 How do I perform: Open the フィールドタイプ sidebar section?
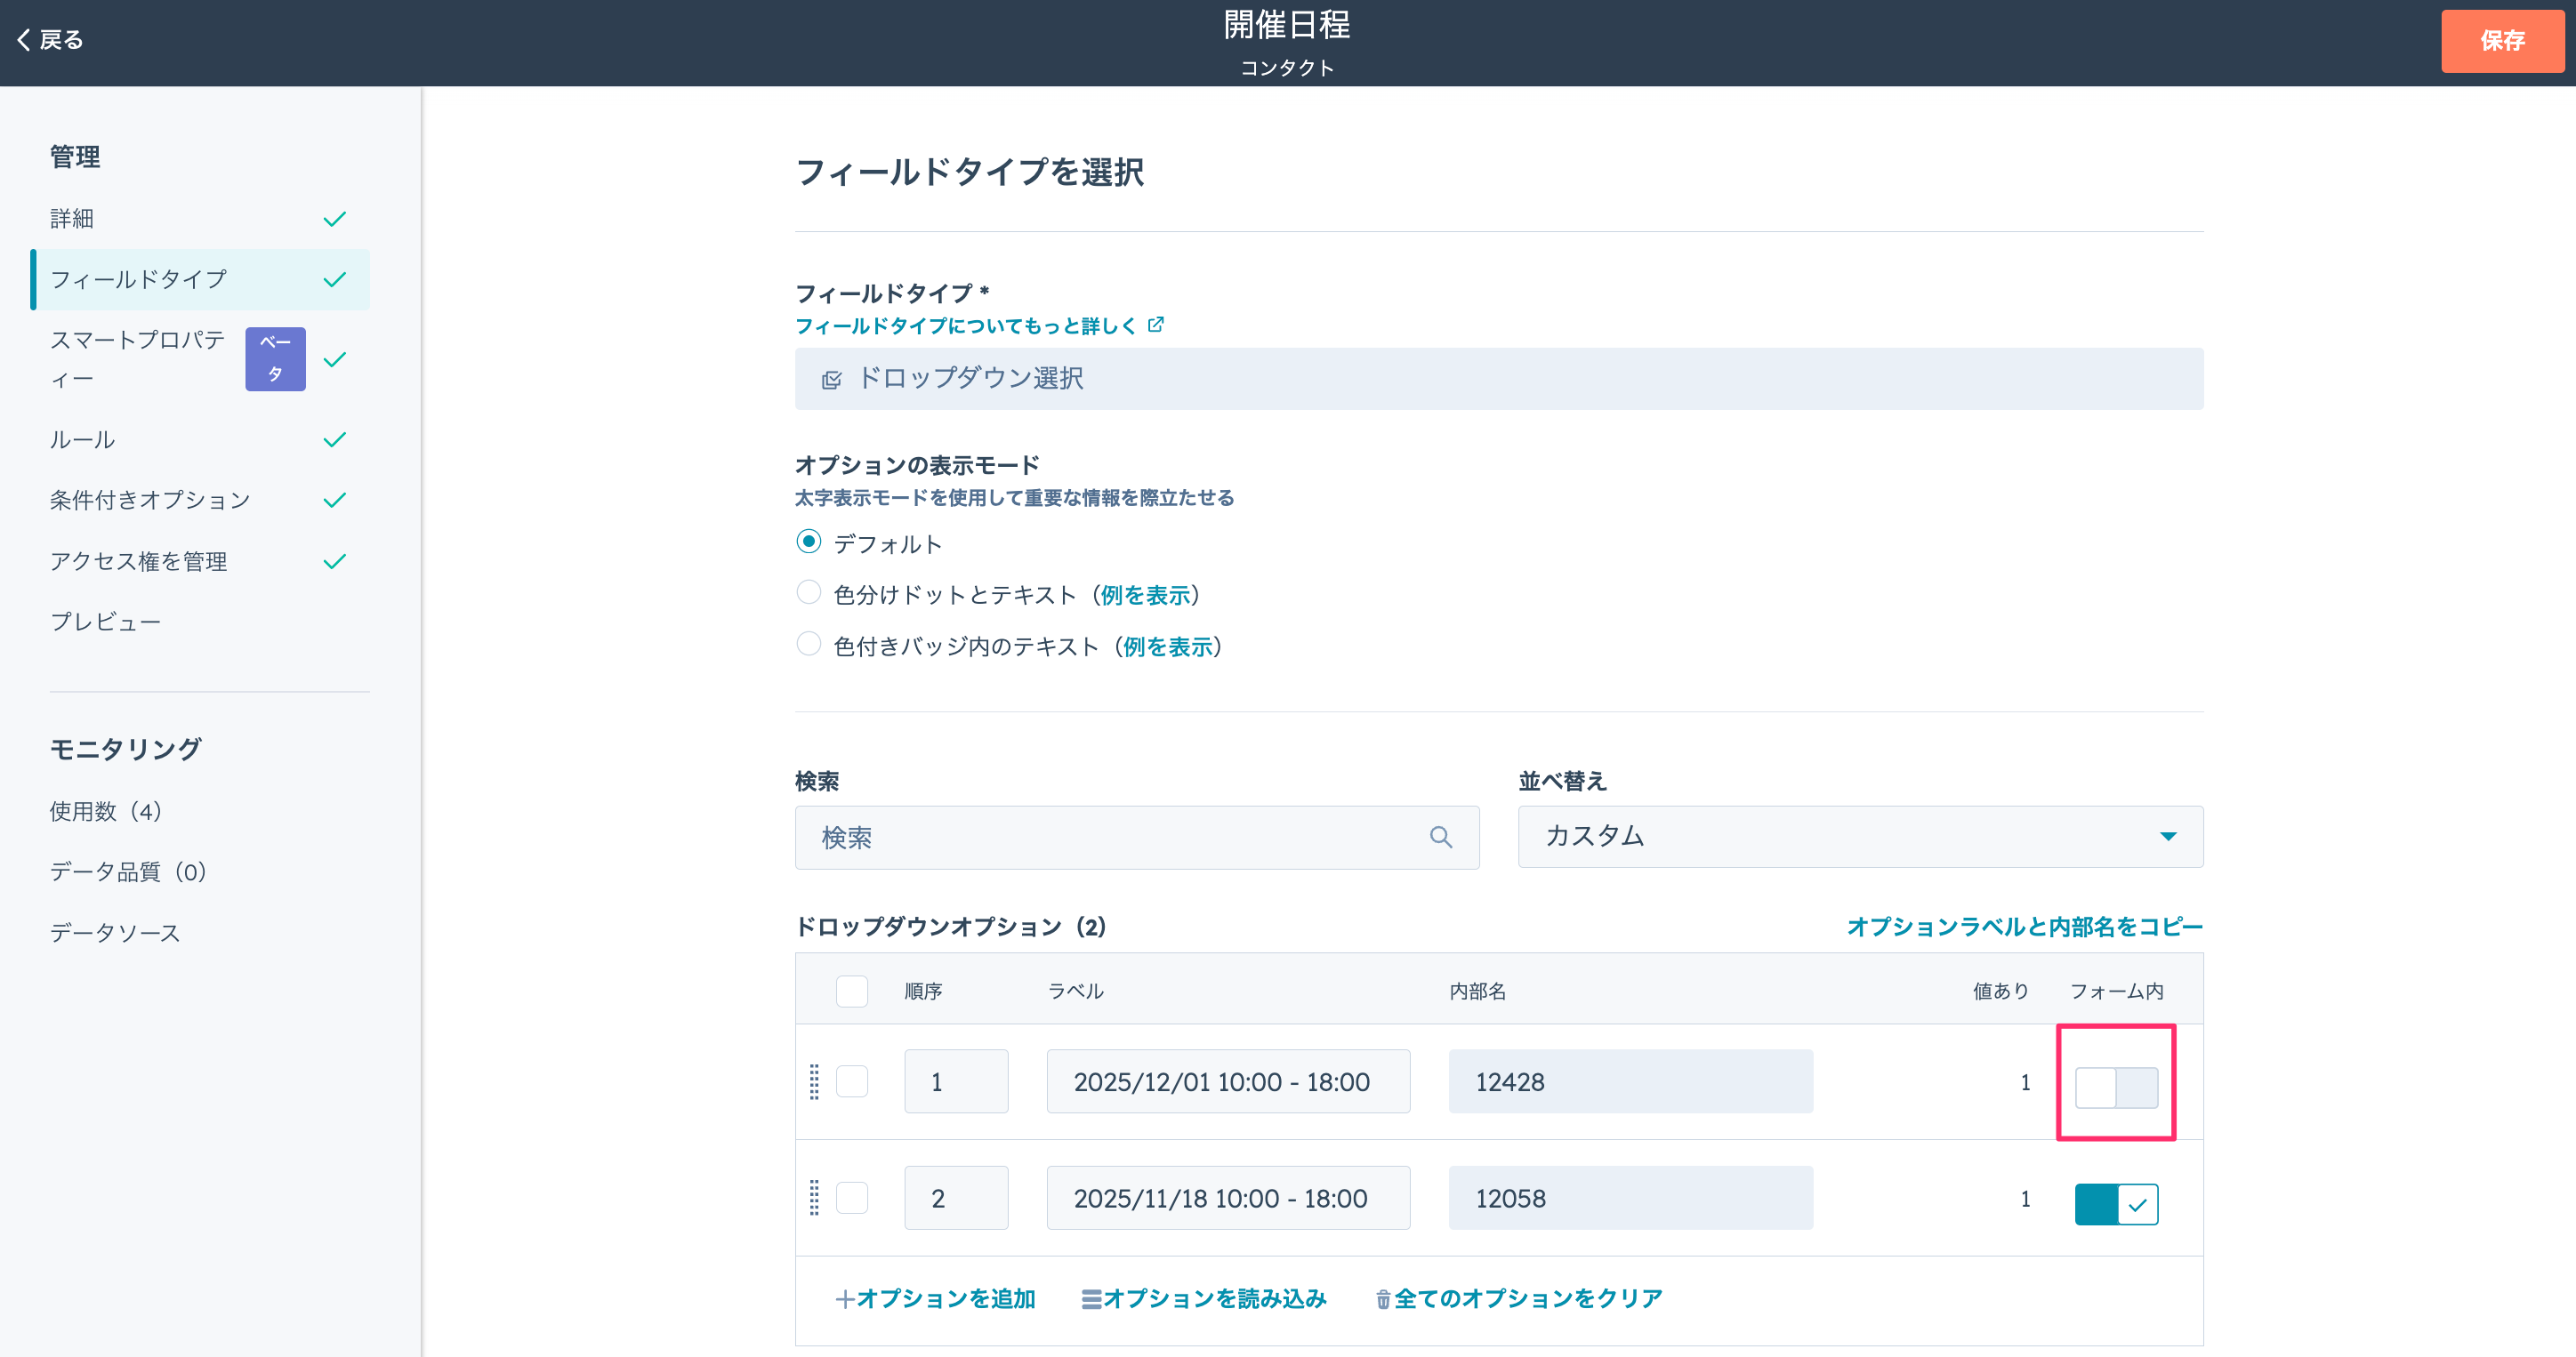click(200, 280)
